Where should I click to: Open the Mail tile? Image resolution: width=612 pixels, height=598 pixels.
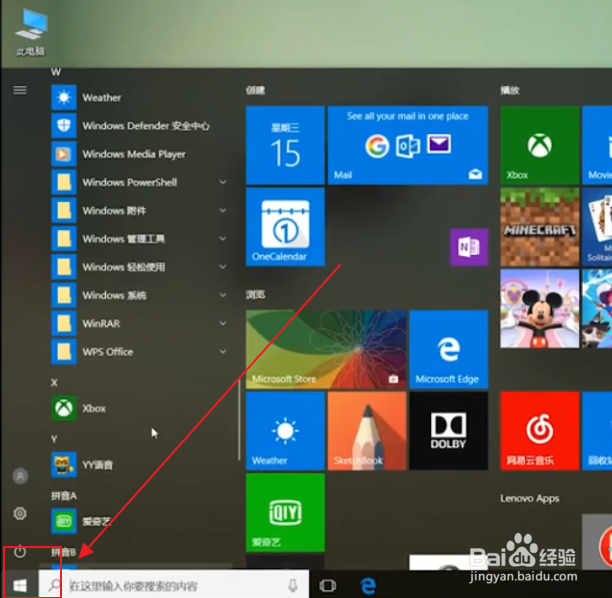(408, 145)
